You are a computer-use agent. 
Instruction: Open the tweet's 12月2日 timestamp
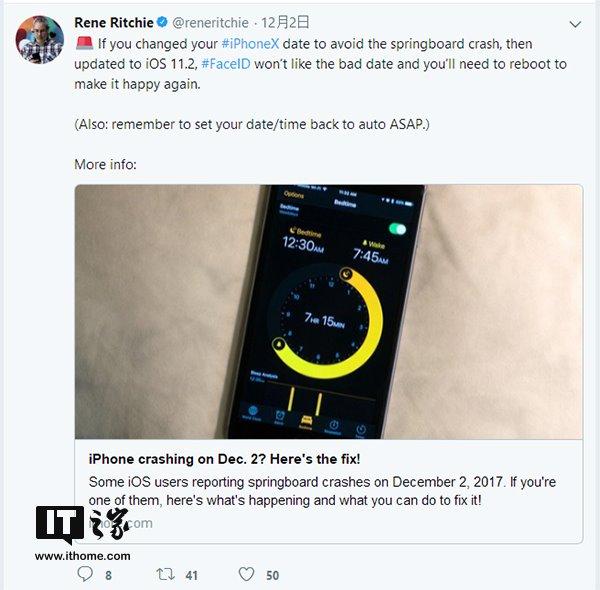285,22
